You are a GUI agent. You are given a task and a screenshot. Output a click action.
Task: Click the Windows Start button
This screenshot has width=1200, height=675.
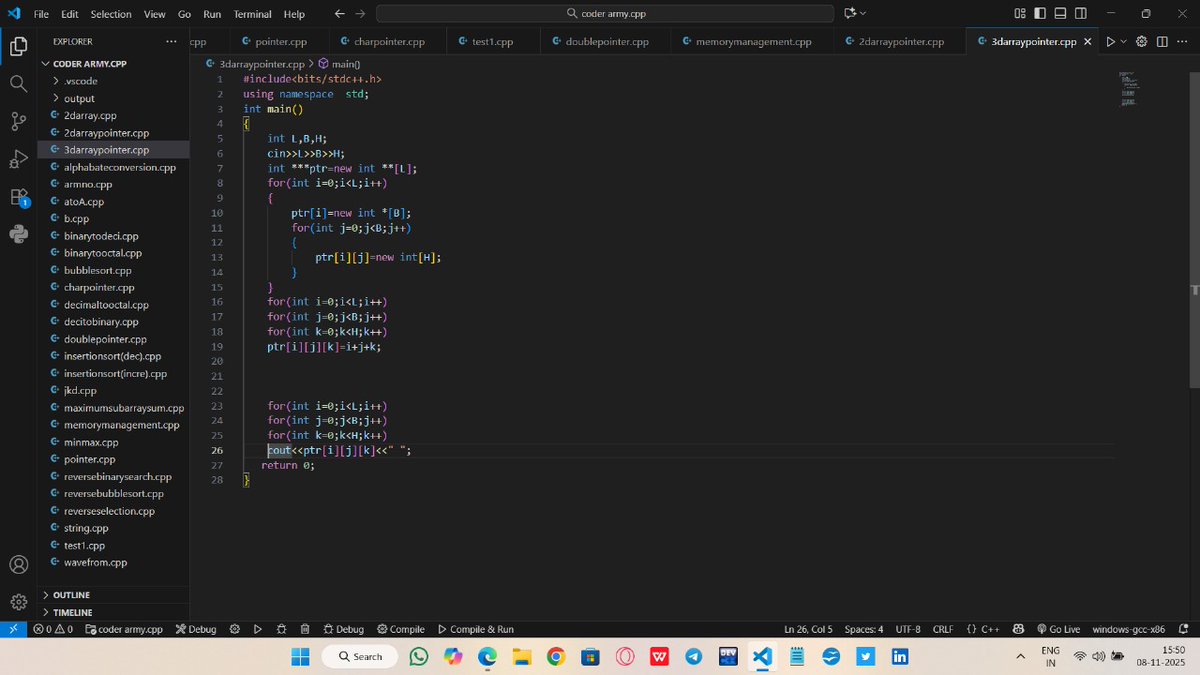(x=300, y=656)
